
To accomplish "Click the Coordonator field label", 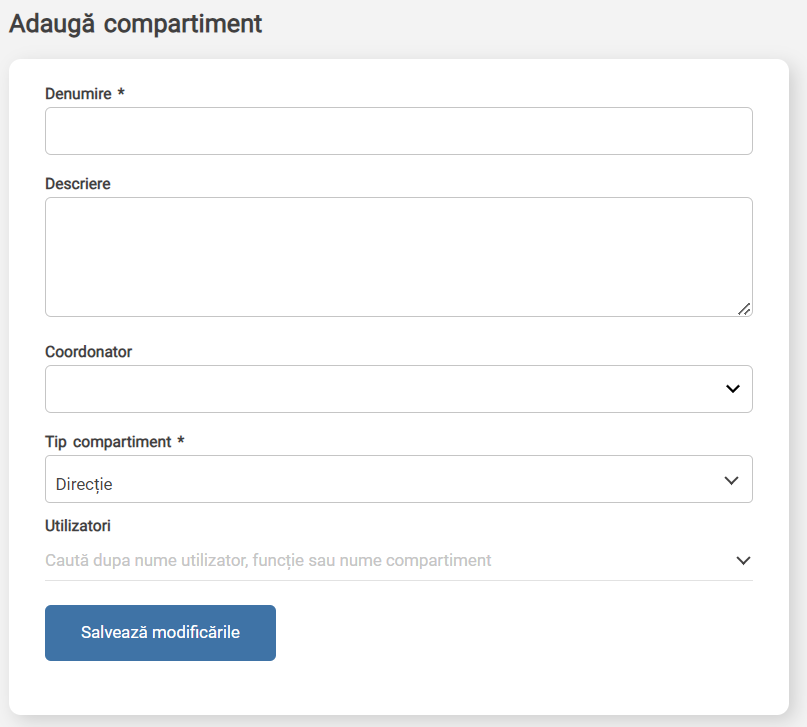I will tap(89, 352).
